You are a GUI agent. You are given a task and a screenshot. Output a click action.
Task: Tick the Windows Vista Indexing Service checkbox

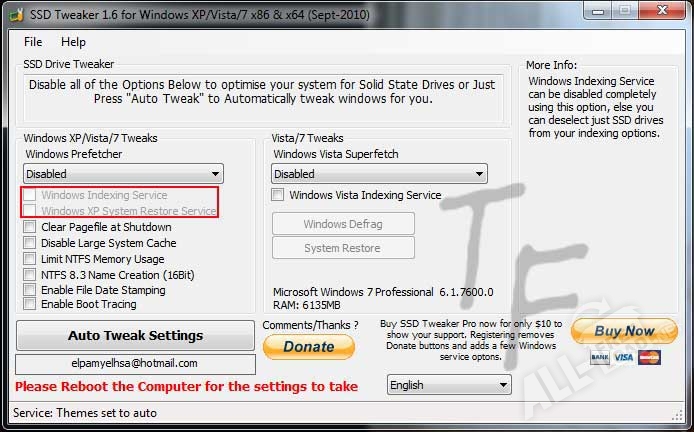click(x=279, y=195)
